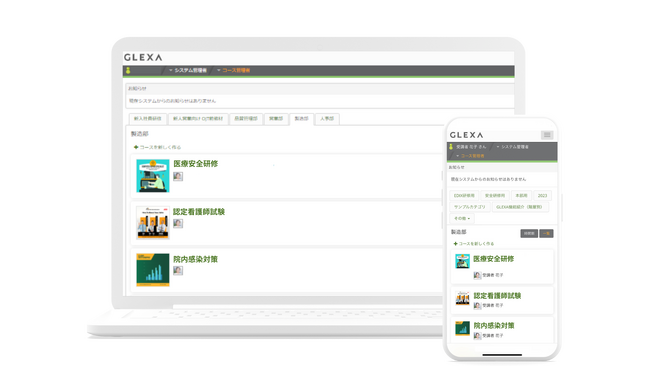Viewport: 650px width, 366px height.
Task: Click the instructor avatar under 認定看護師試験 on laptop
Action: [x=178, y=223]
